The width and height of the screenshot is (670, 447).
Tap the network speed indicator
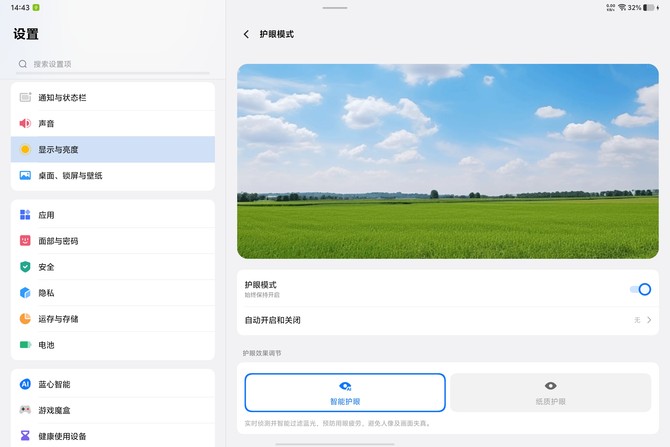tap(611, 7)
